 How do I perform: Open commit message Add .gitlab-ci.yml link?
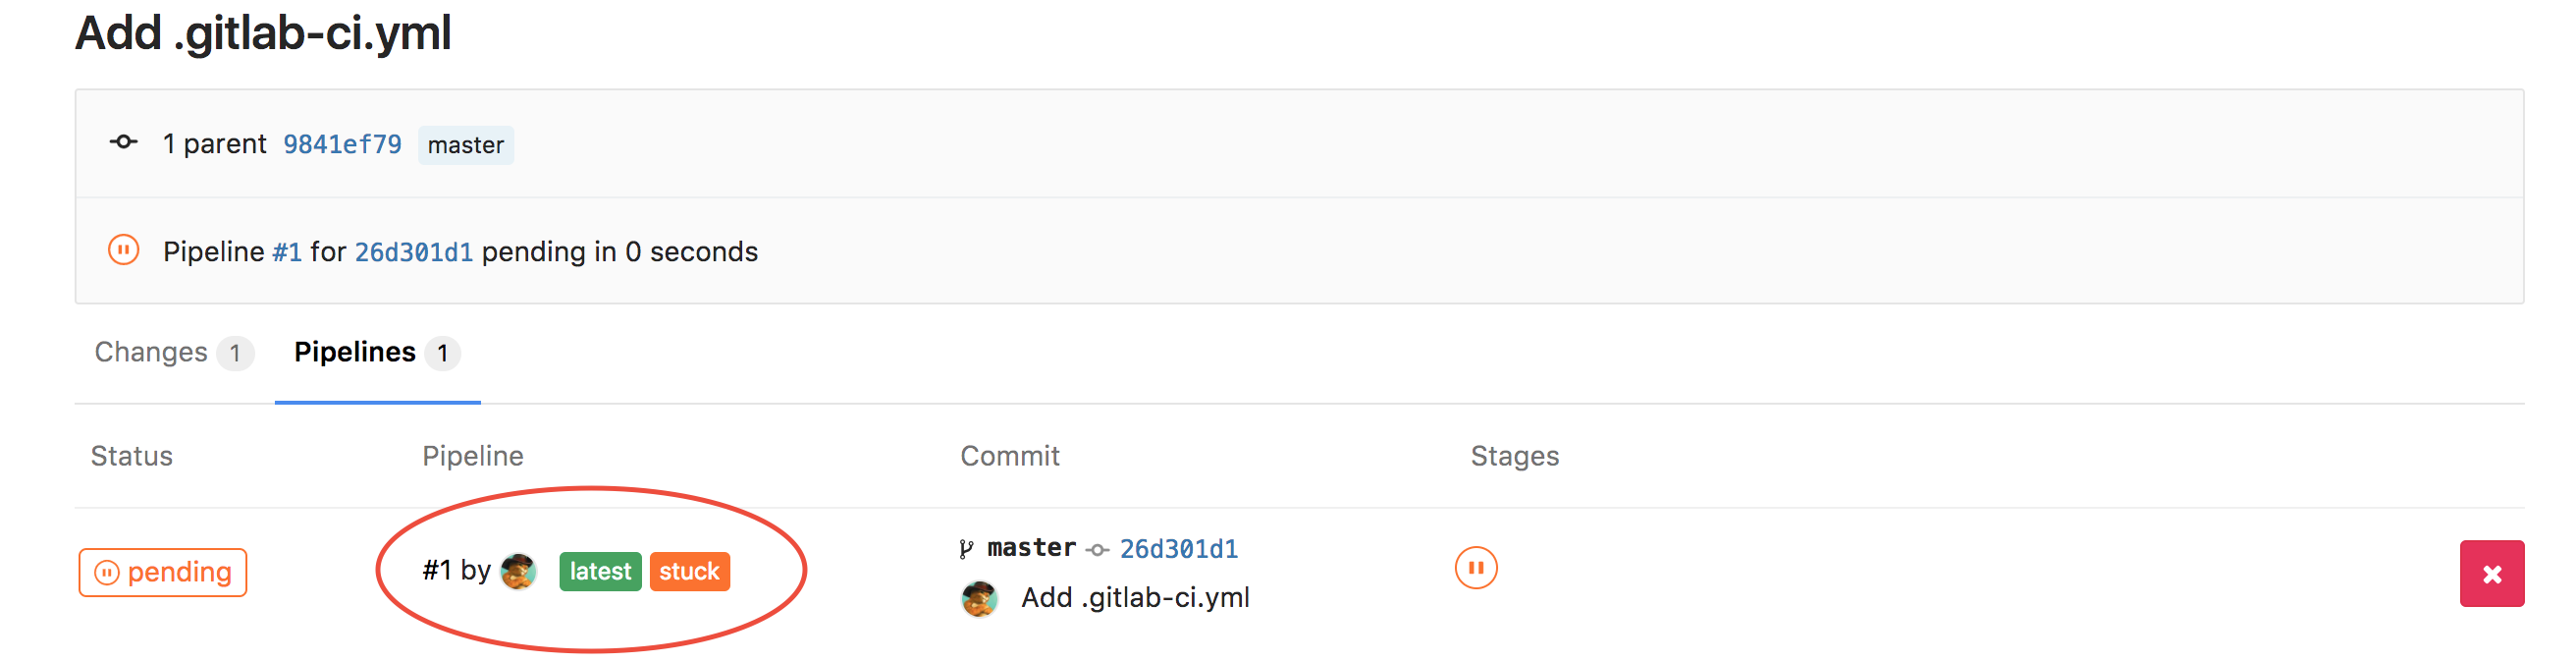tap(1135, 598)
